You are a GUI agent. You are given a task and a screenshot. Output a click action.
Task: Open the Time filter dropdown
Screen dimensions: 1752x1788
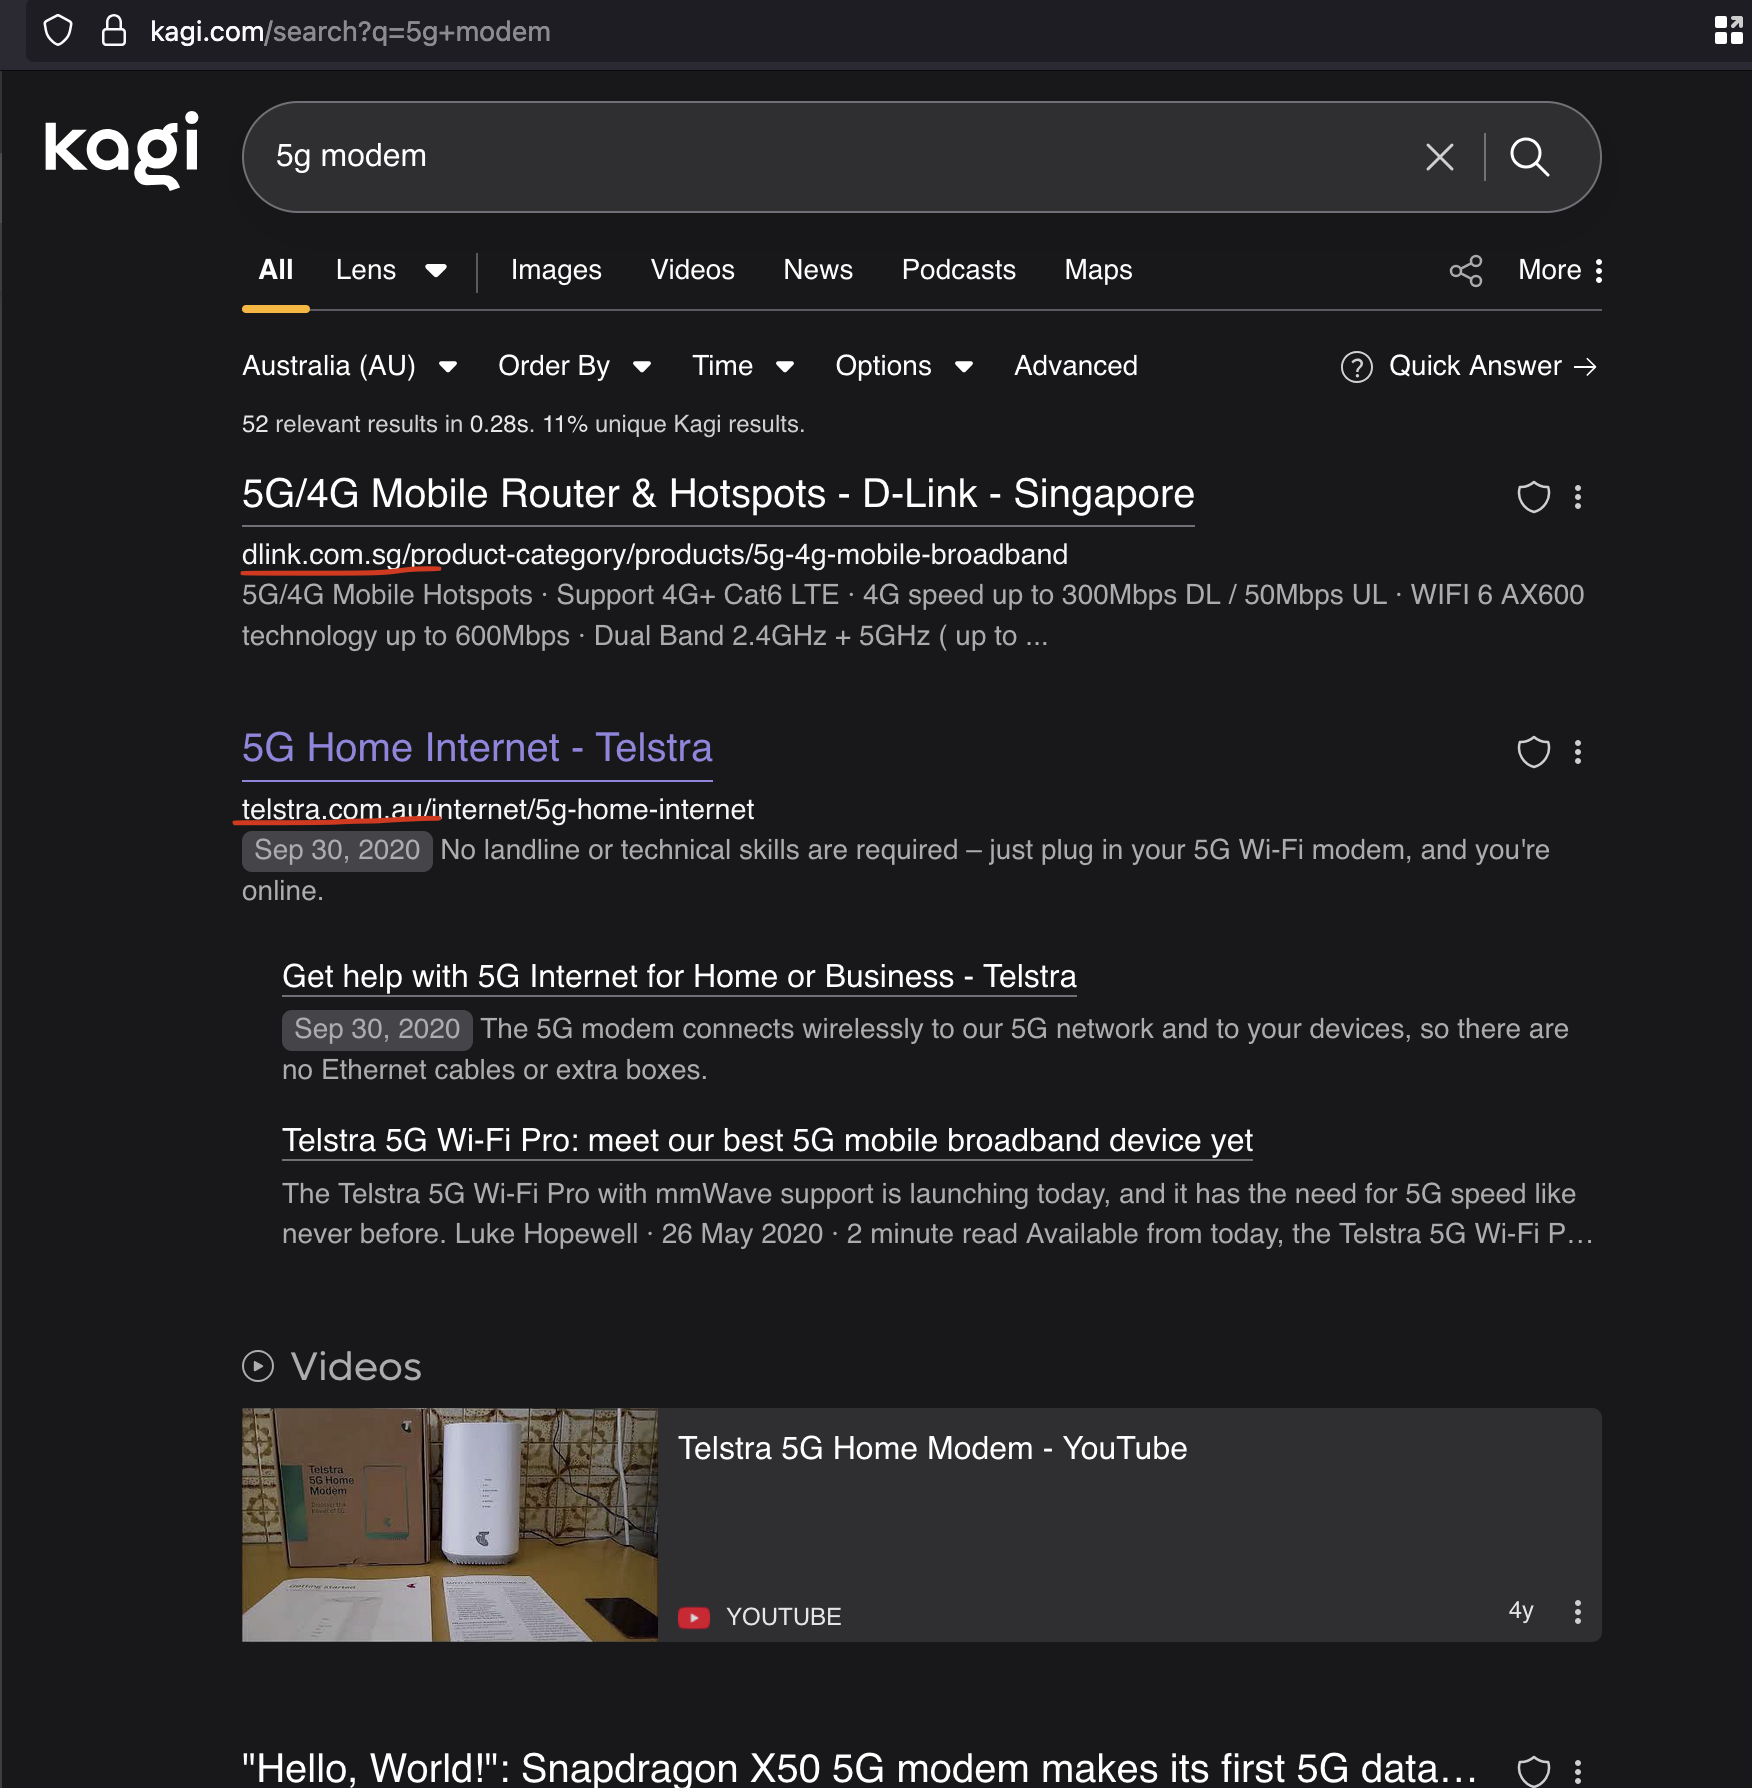743,366
